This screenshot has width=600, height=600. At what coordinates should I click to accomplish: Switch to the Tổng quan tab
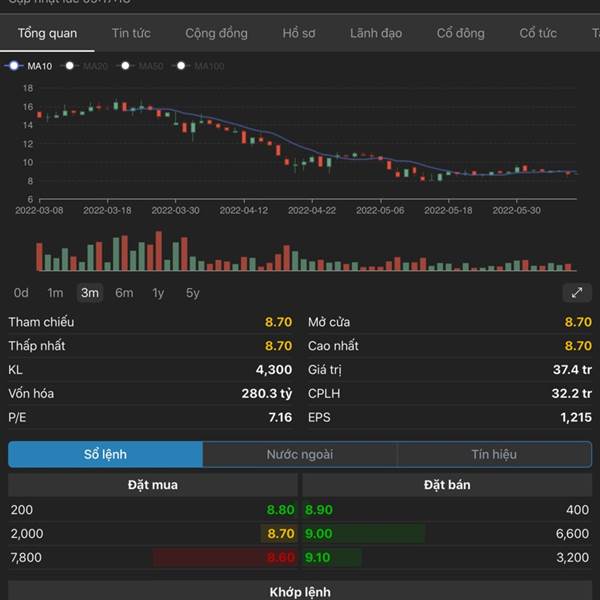click(47, 33)
